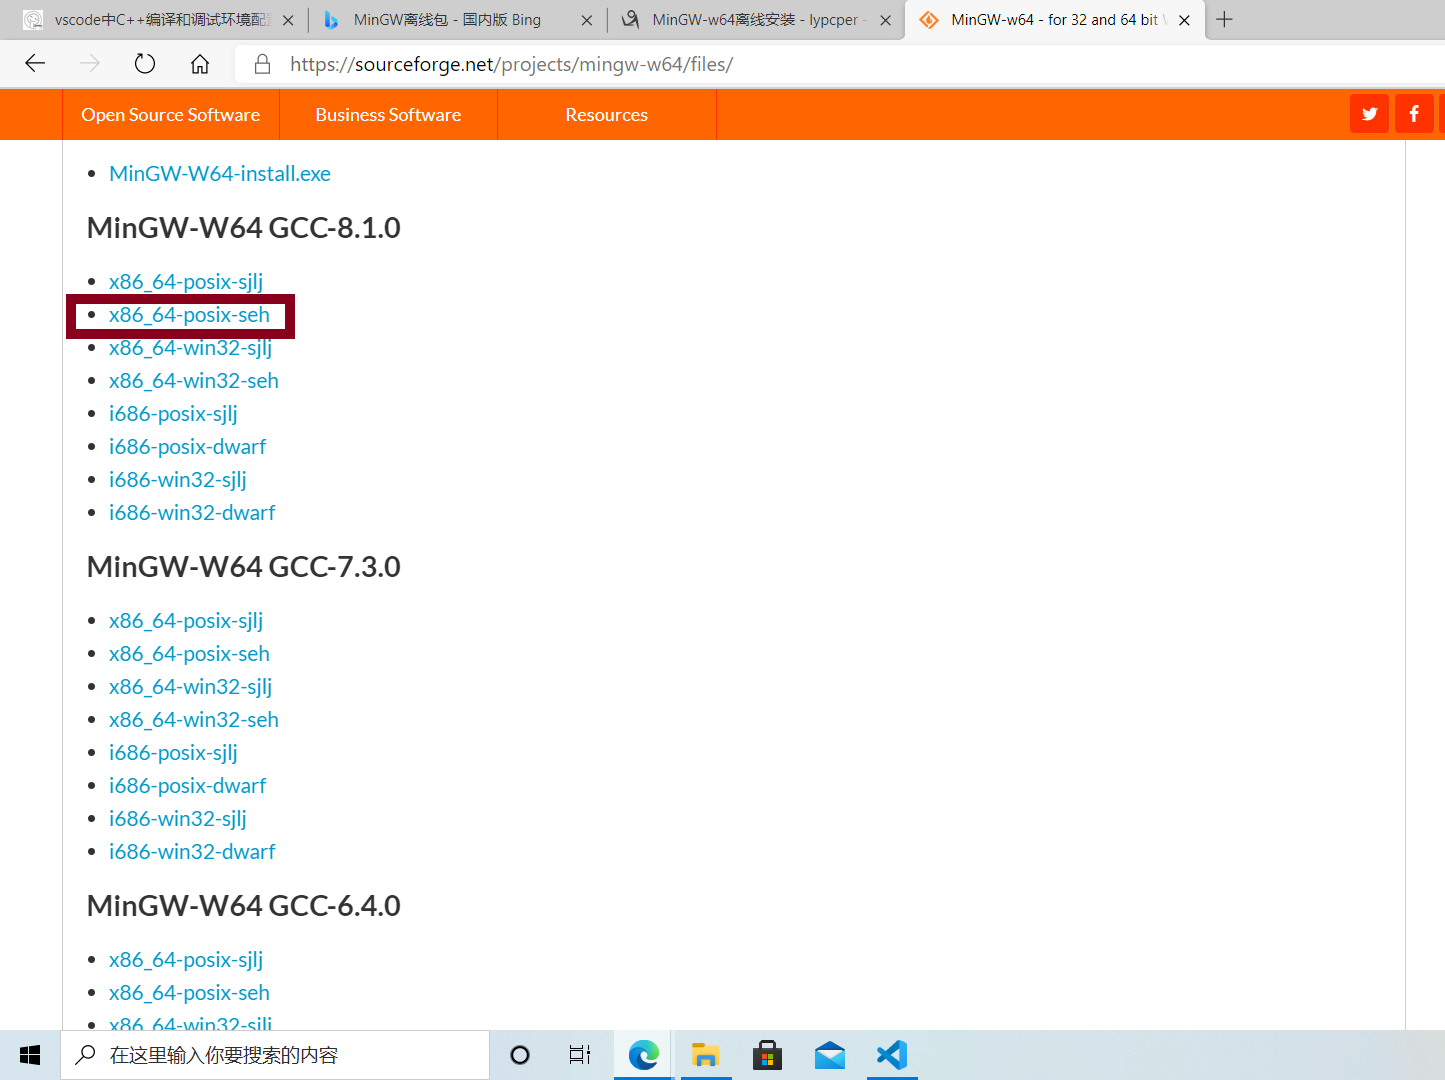1445x1080 pixels.
Task: Click the padlock site security icon
Action: coord(262,64)
